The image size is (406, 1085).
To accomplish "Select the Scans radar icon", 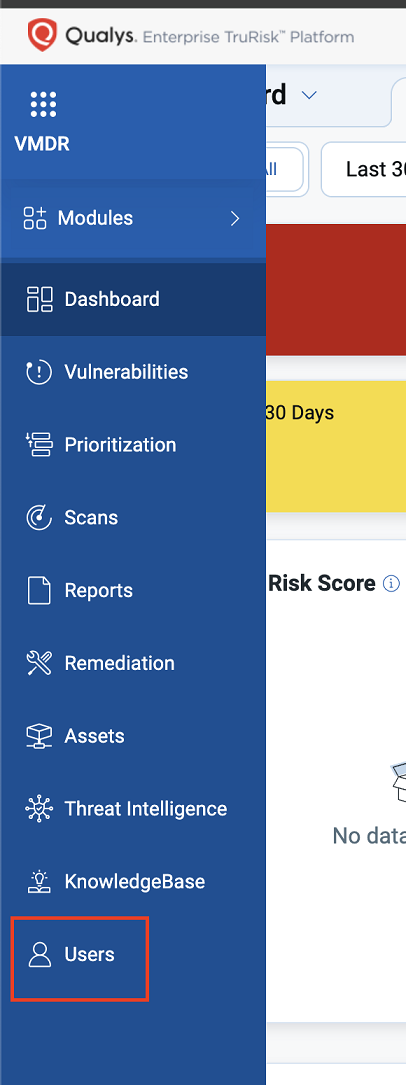I will [x=39, y=518].
